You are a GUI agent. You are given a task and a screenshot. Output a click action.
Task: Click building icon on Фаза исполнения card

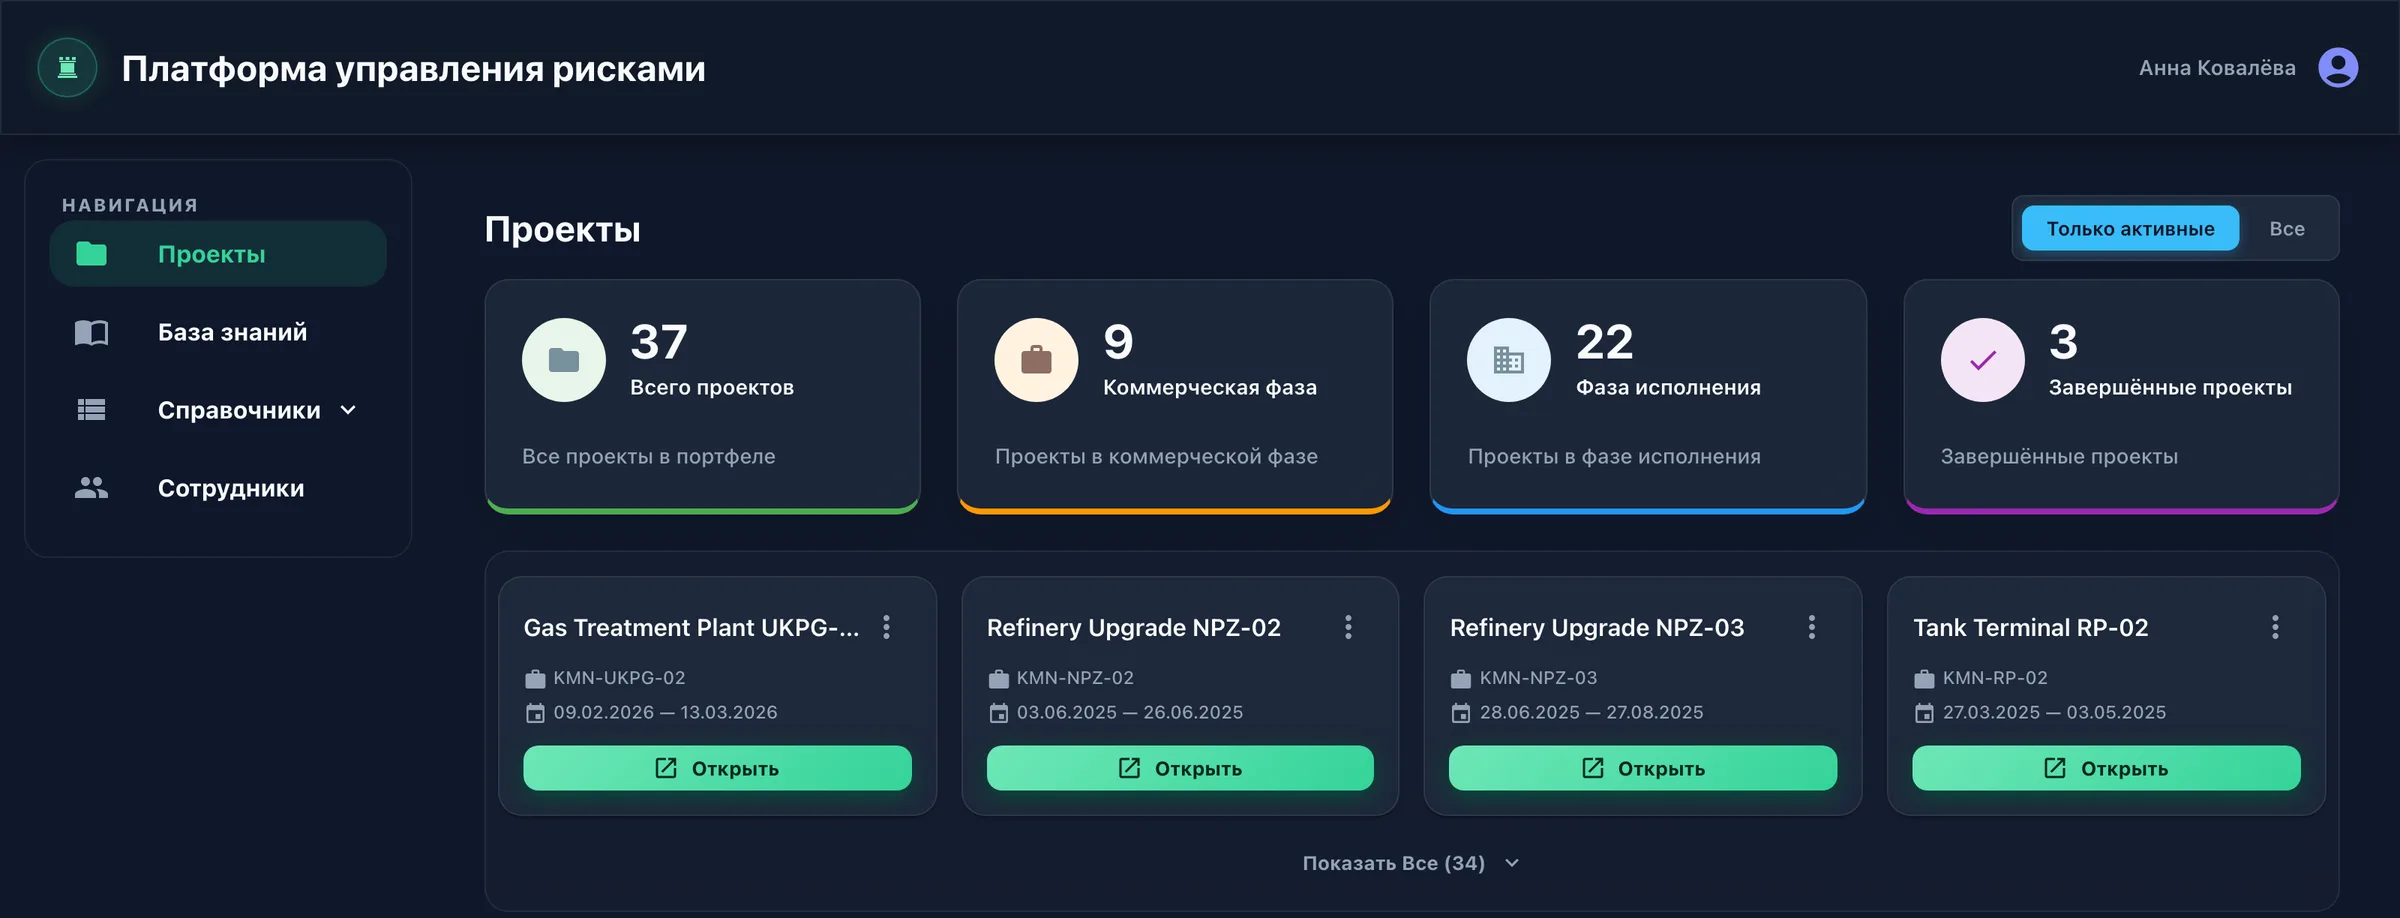pyautogui.click(x=1509, y=360)
